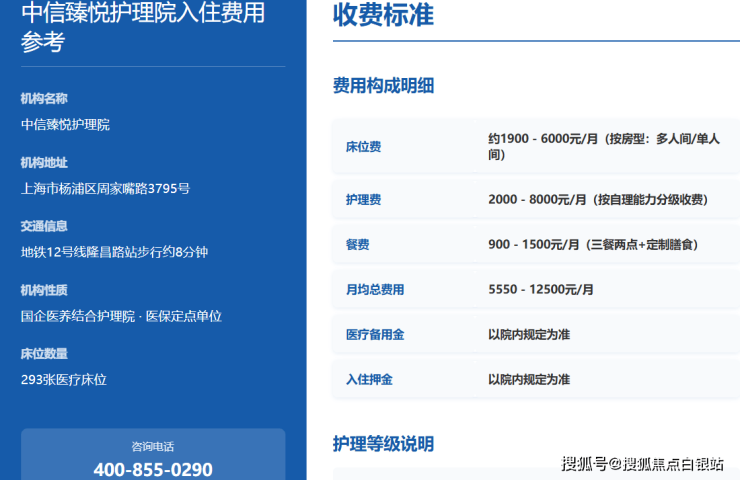Click the 收费标准 heading
This screenshot has height=480, width=740.
click(x=383, y=15)
